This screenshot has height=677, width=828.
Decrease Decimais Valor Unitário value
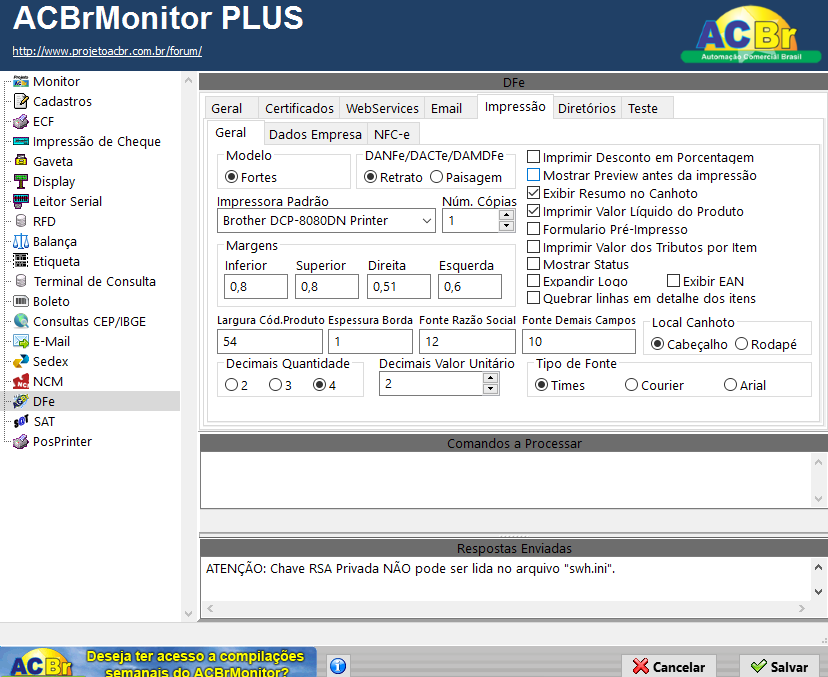(491, 389)
